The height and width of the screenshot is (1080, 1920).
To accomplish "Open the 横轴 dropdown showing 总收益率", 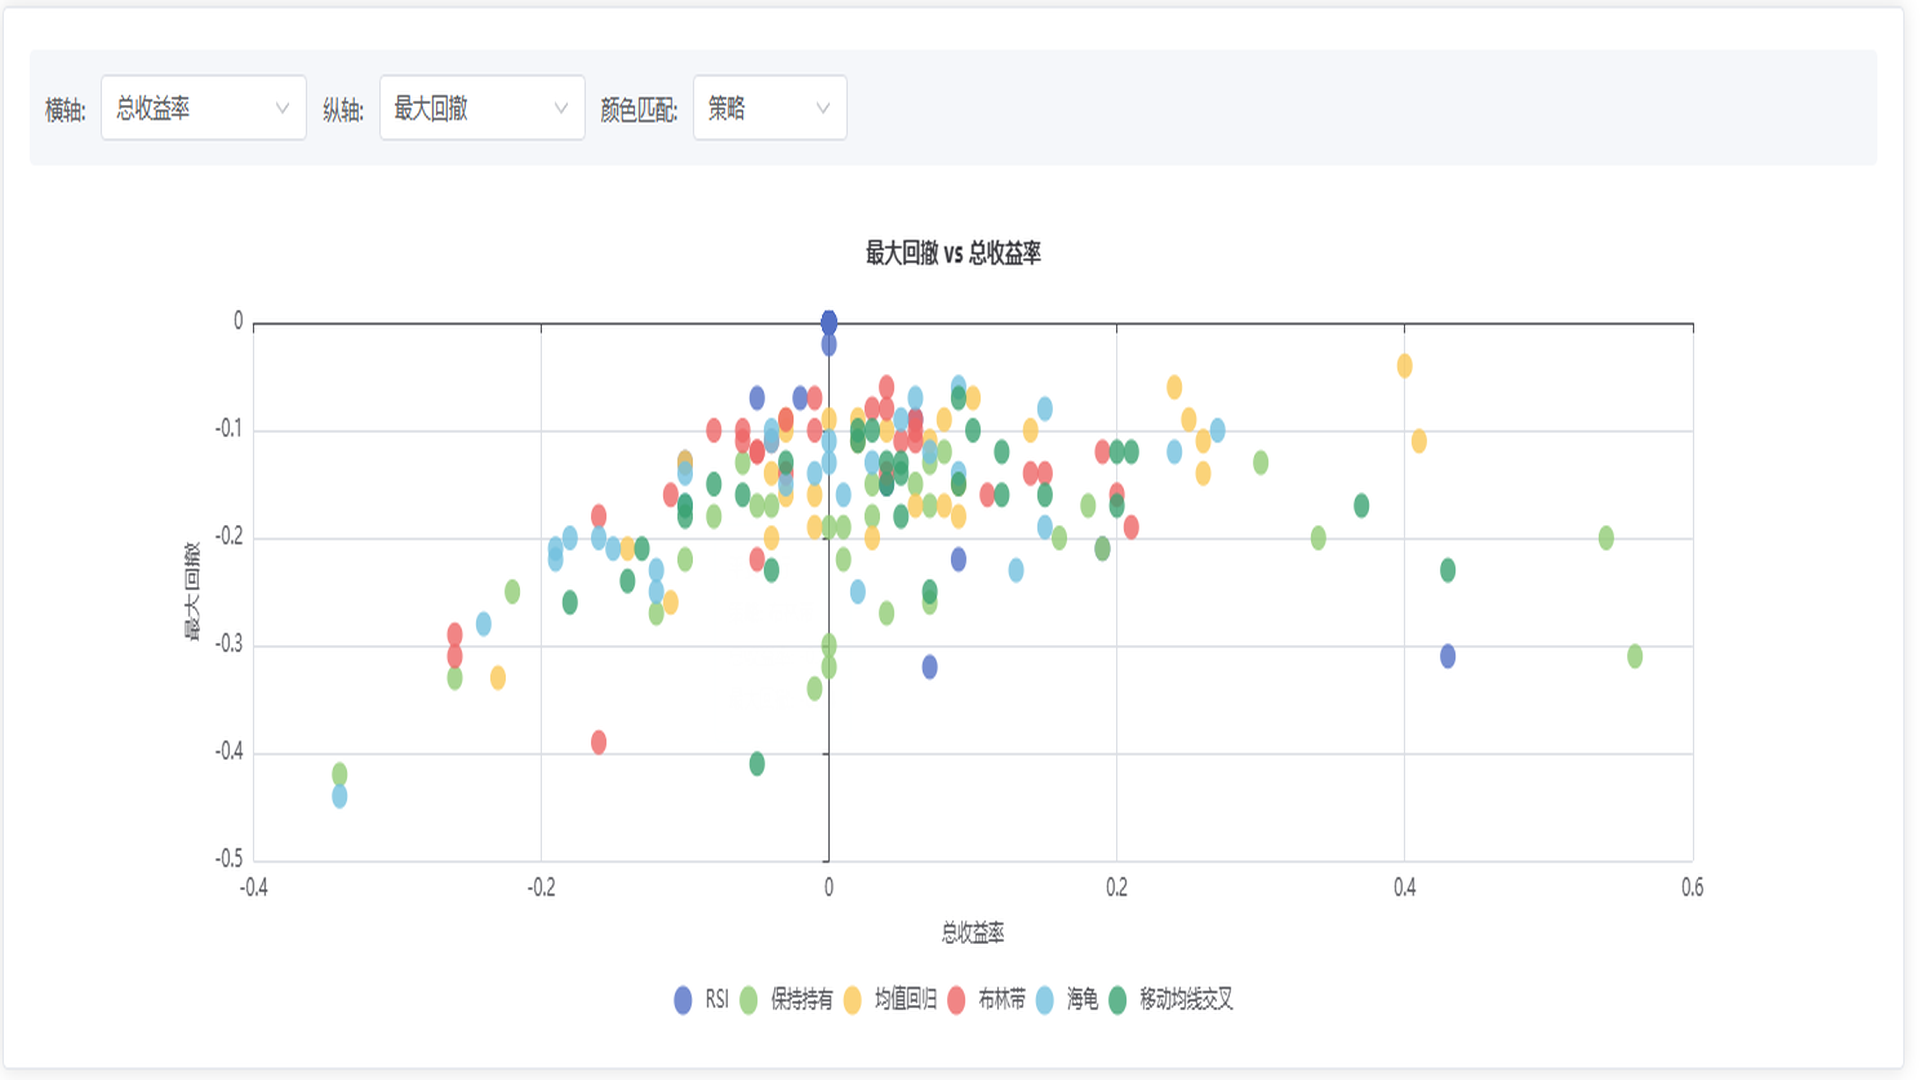I will pyautogui.click(x=203, y=108).
